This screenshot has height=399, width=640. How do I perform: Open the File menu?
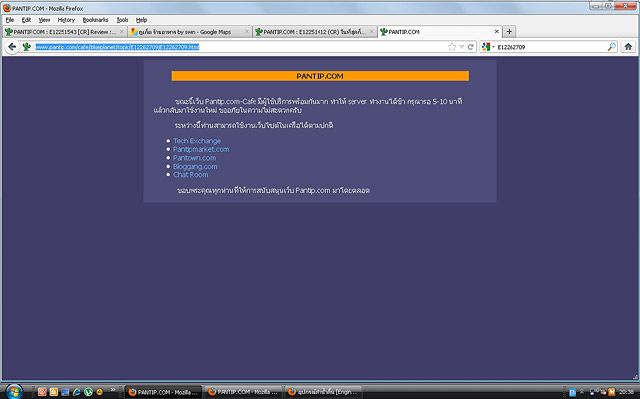pos(10,20)
